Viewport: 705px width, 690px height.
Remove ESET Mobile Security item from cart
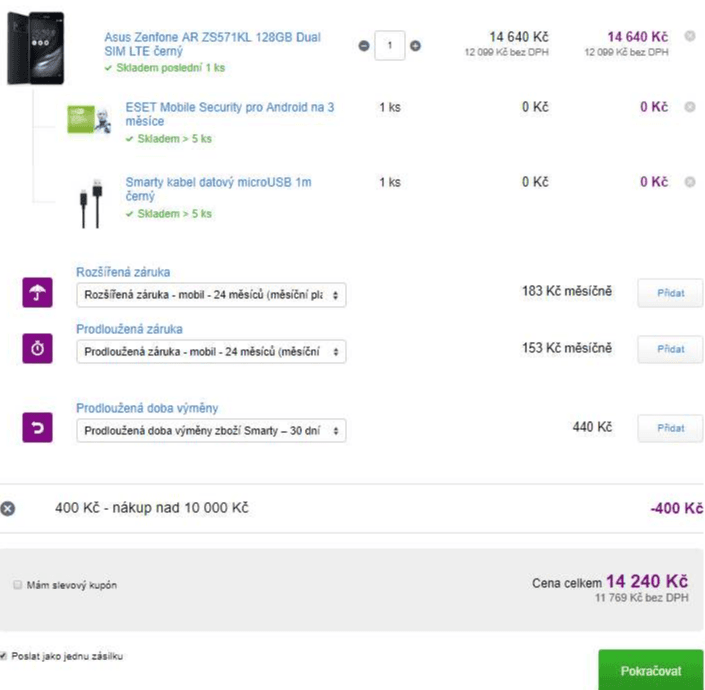690,107
